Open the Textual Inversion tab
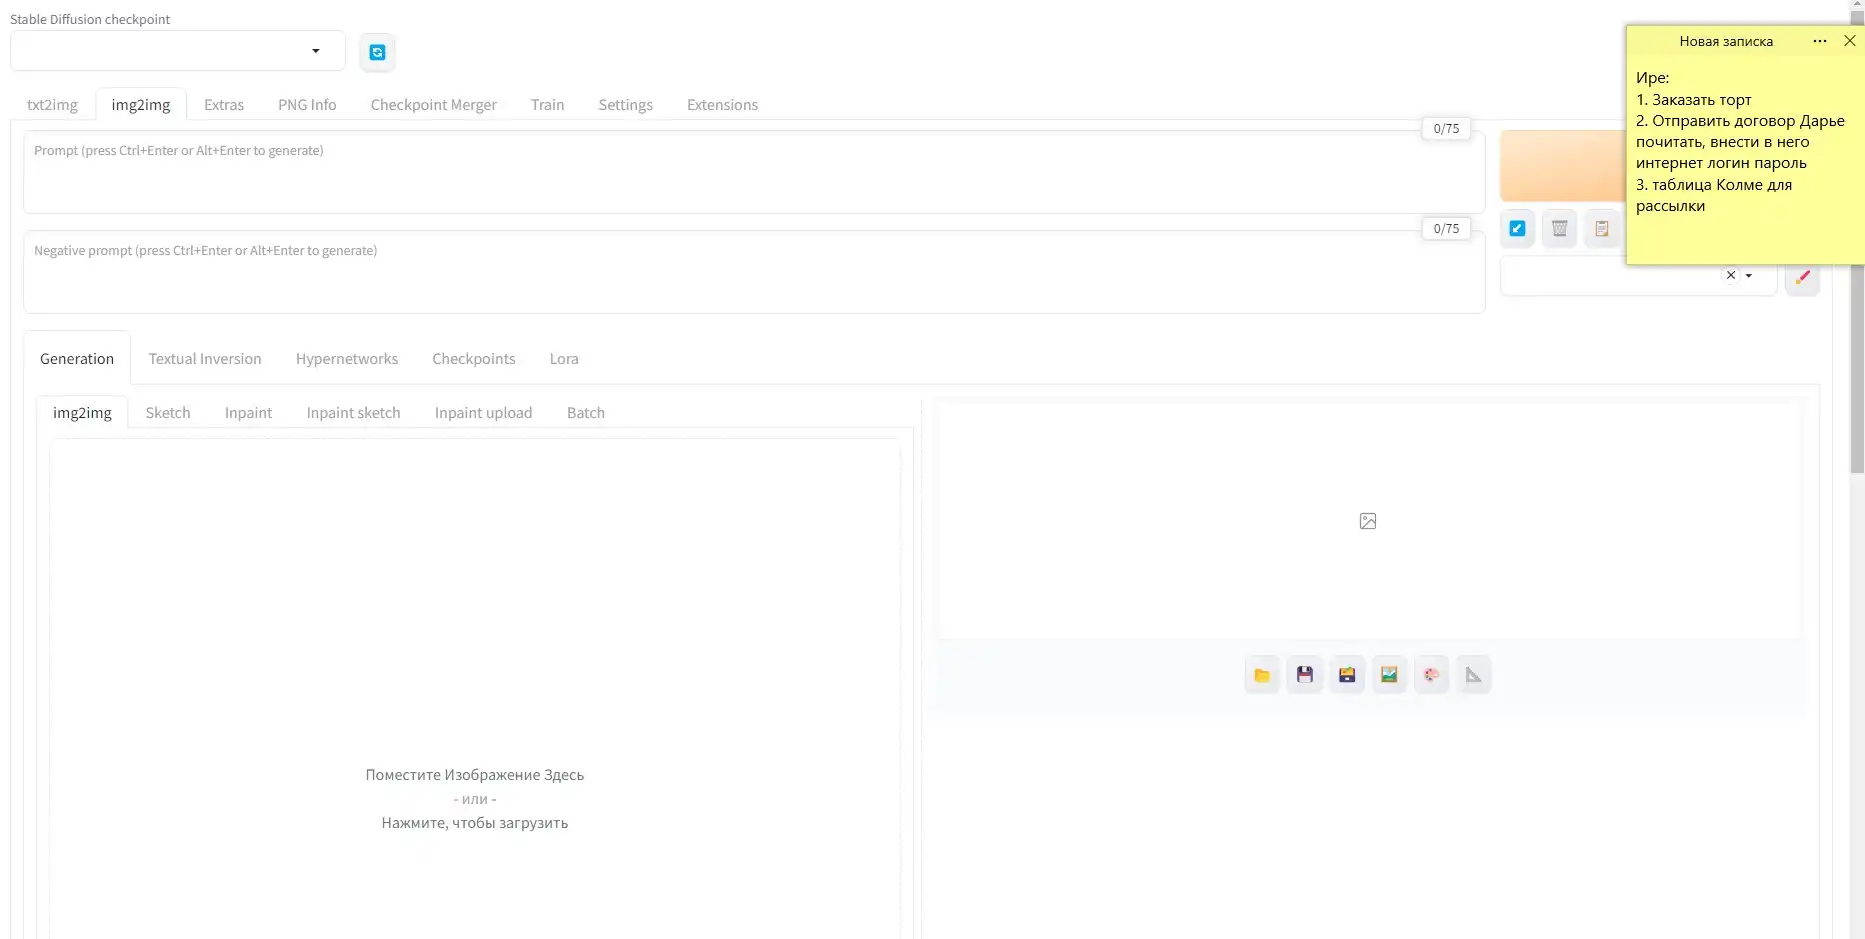 (x=205, y=359)
